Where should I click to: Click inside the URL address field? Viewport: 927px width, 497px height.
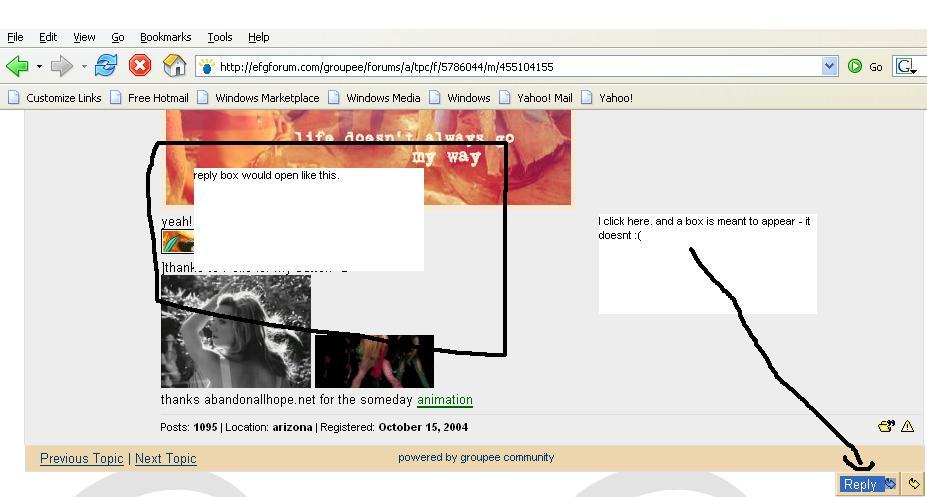[x=500, y=67]
